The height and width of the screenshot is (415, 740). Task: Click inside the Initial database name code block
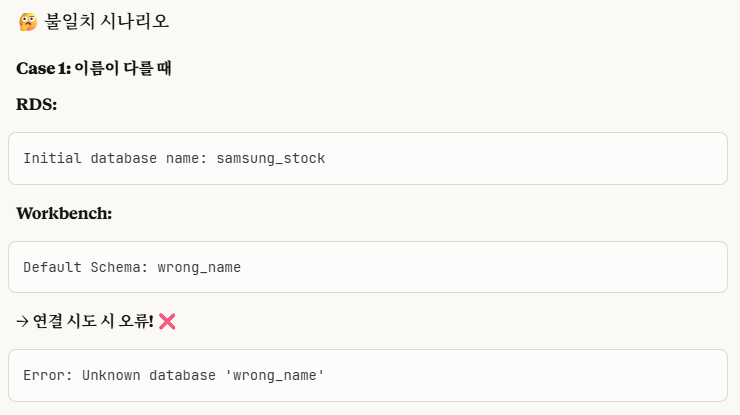368,158
